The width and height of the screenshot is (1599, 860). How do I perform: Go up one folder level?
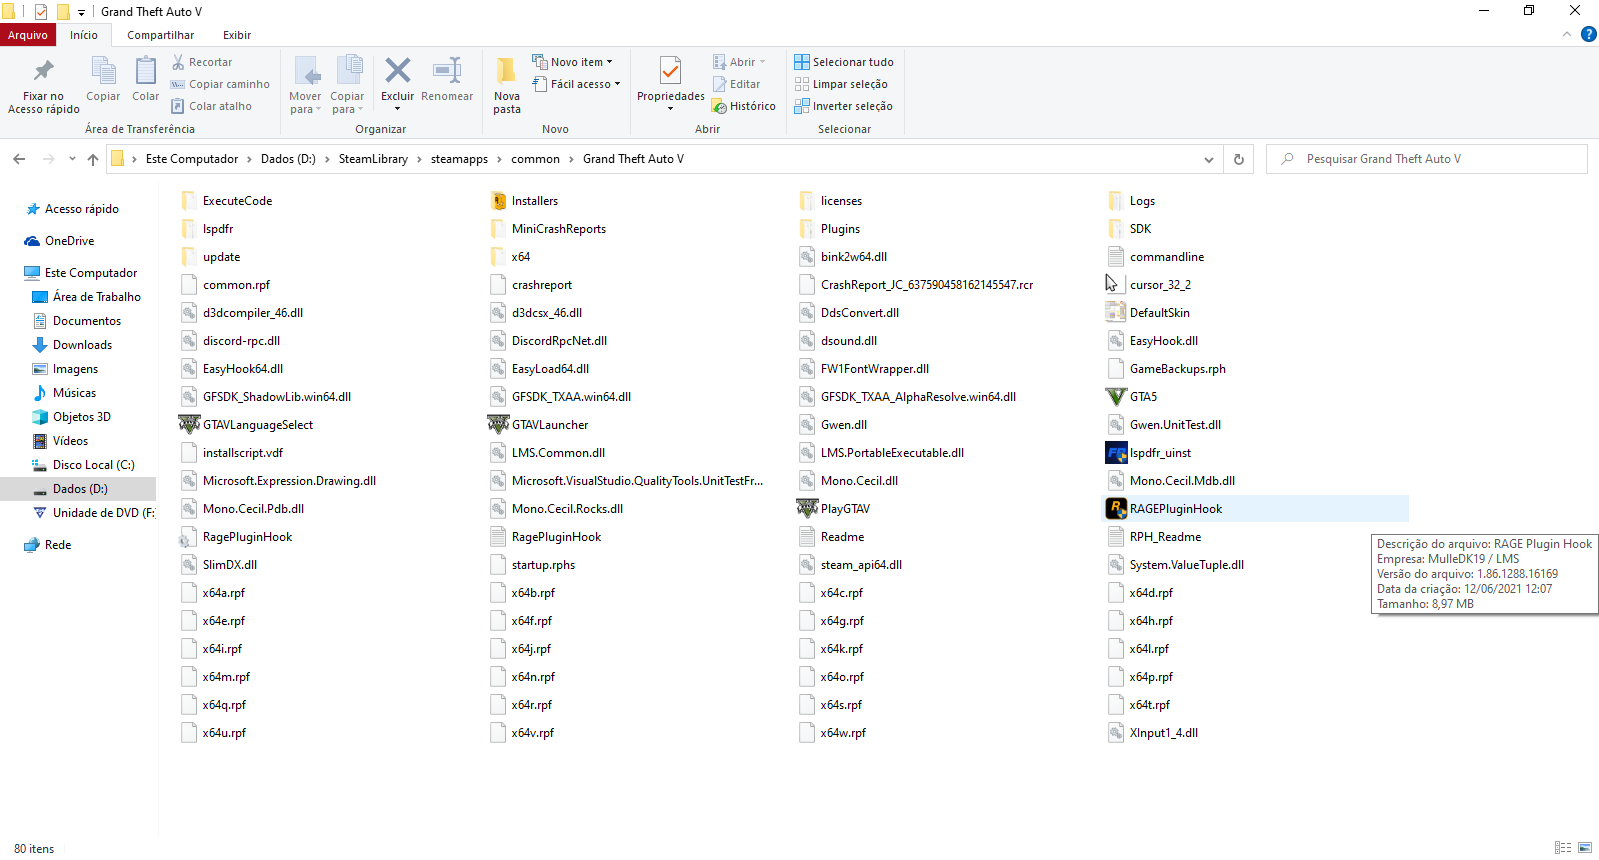pyautogui.click(x=93, y=159)
